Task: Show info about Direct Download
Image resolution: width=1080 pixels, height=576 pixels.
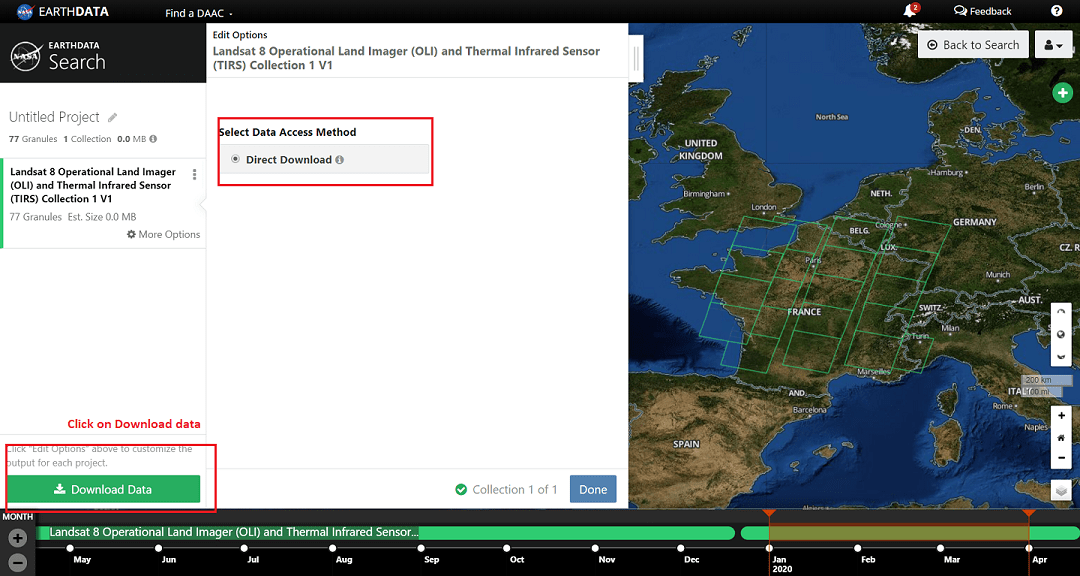Action: coord(340,160)
